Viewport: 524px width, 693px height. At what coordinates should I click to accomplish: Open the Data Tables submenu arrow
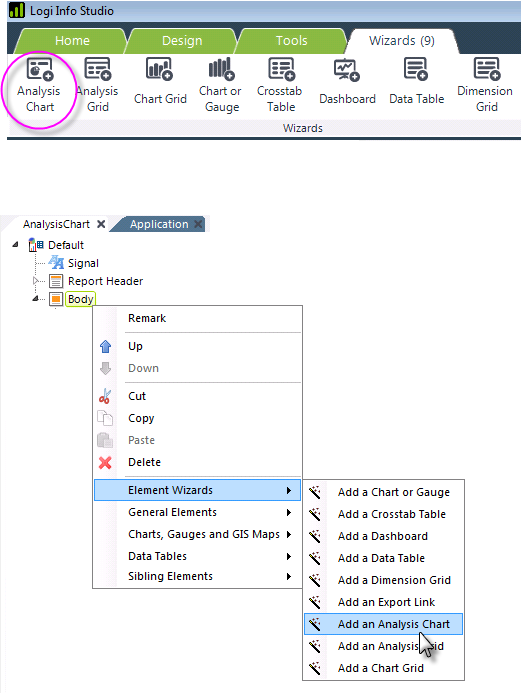289,556
